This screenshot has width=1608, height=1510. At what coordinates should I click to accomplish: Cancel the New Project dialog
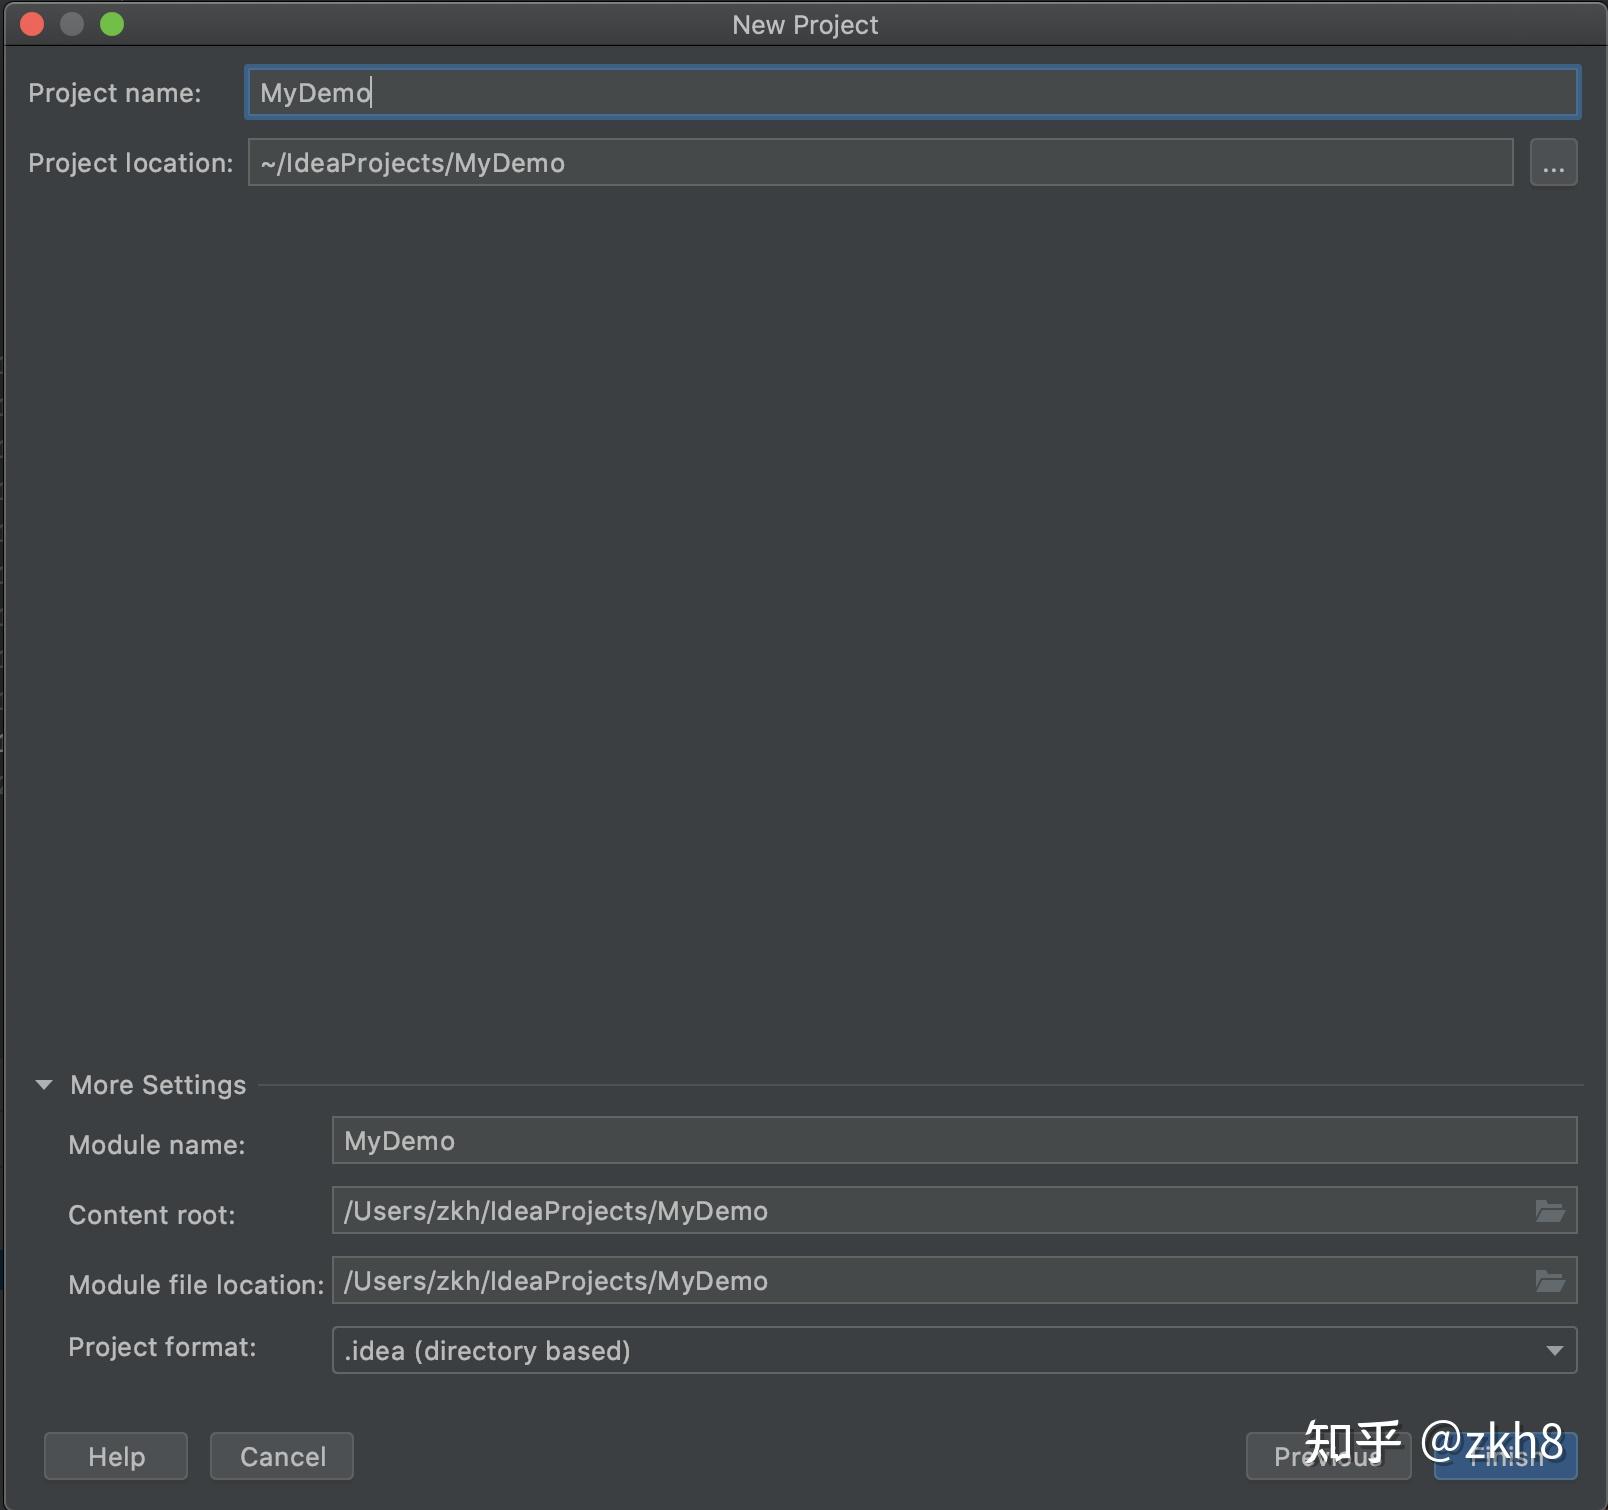(281, 1456)
